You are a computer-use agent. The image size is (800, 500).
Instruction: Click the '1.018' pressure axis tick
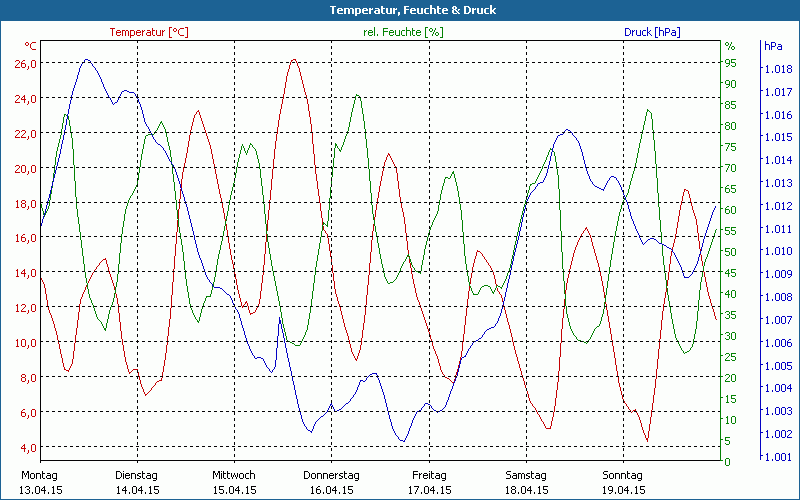tap(777, 70)
